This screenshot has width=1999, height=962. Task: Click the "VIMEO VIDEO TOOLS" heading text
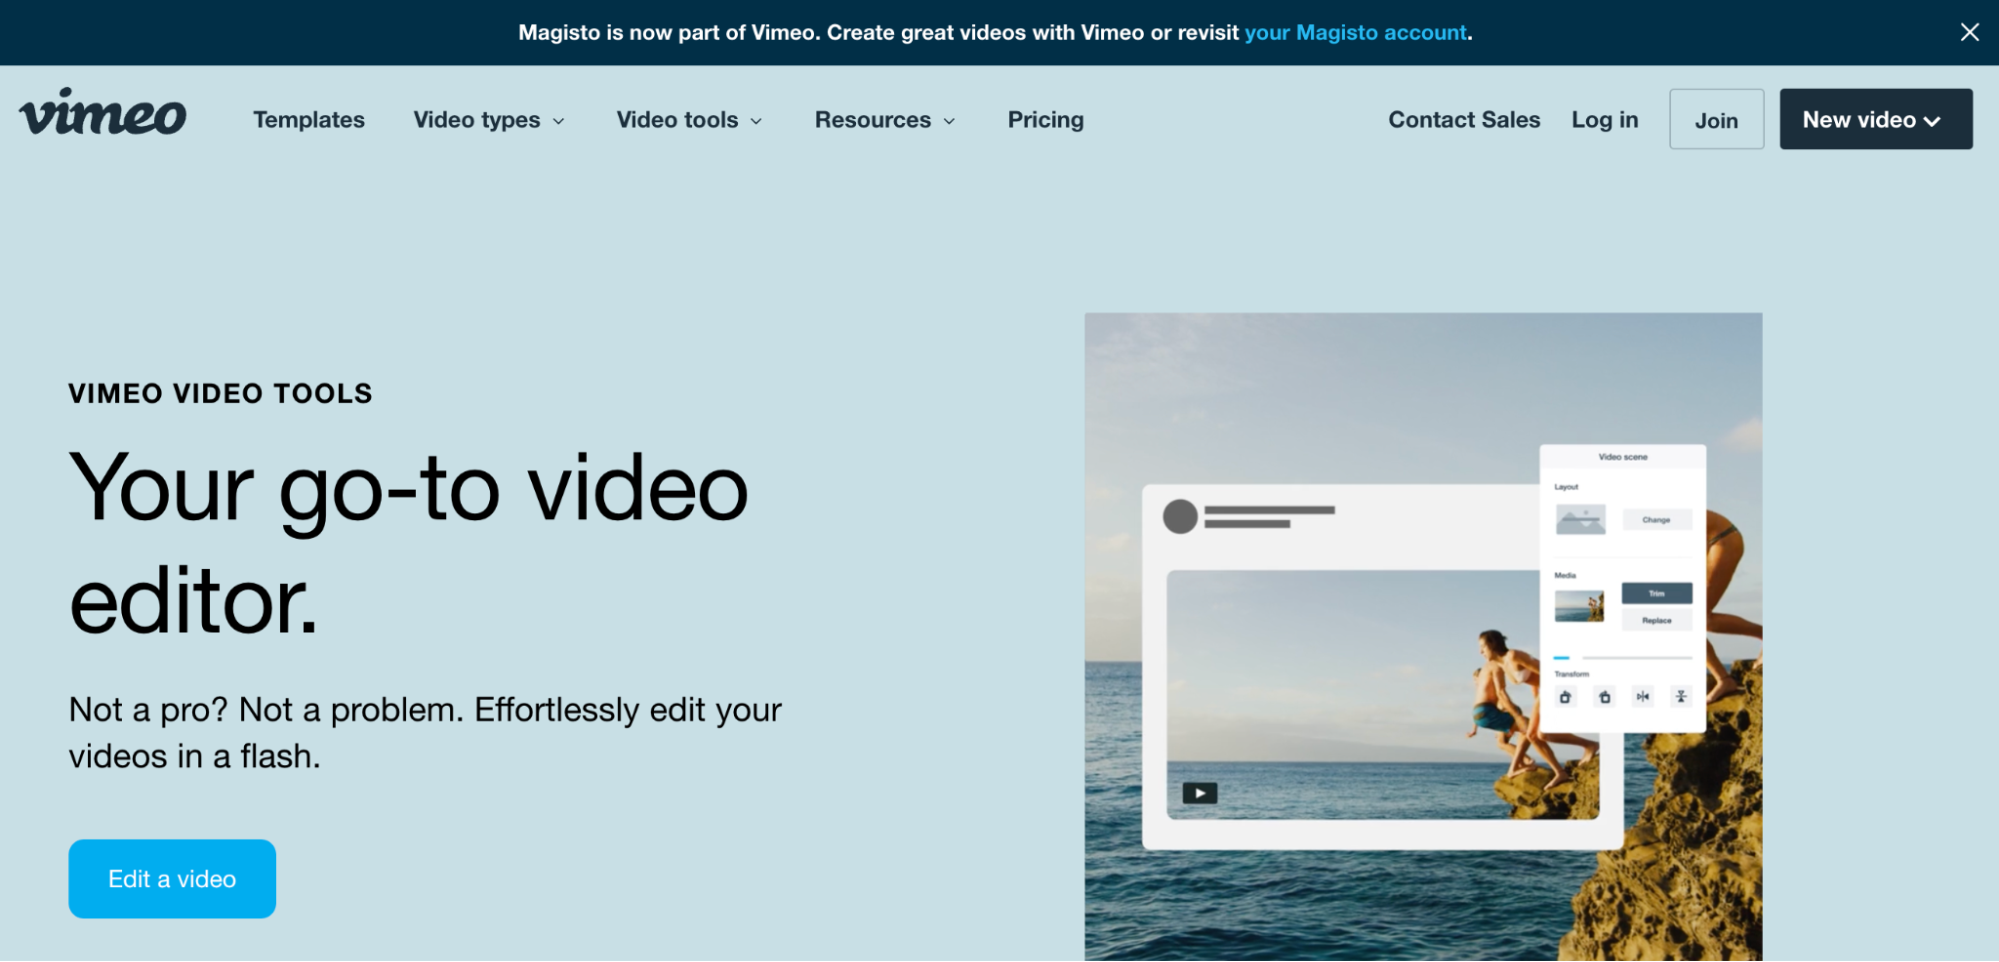[220, 394]
